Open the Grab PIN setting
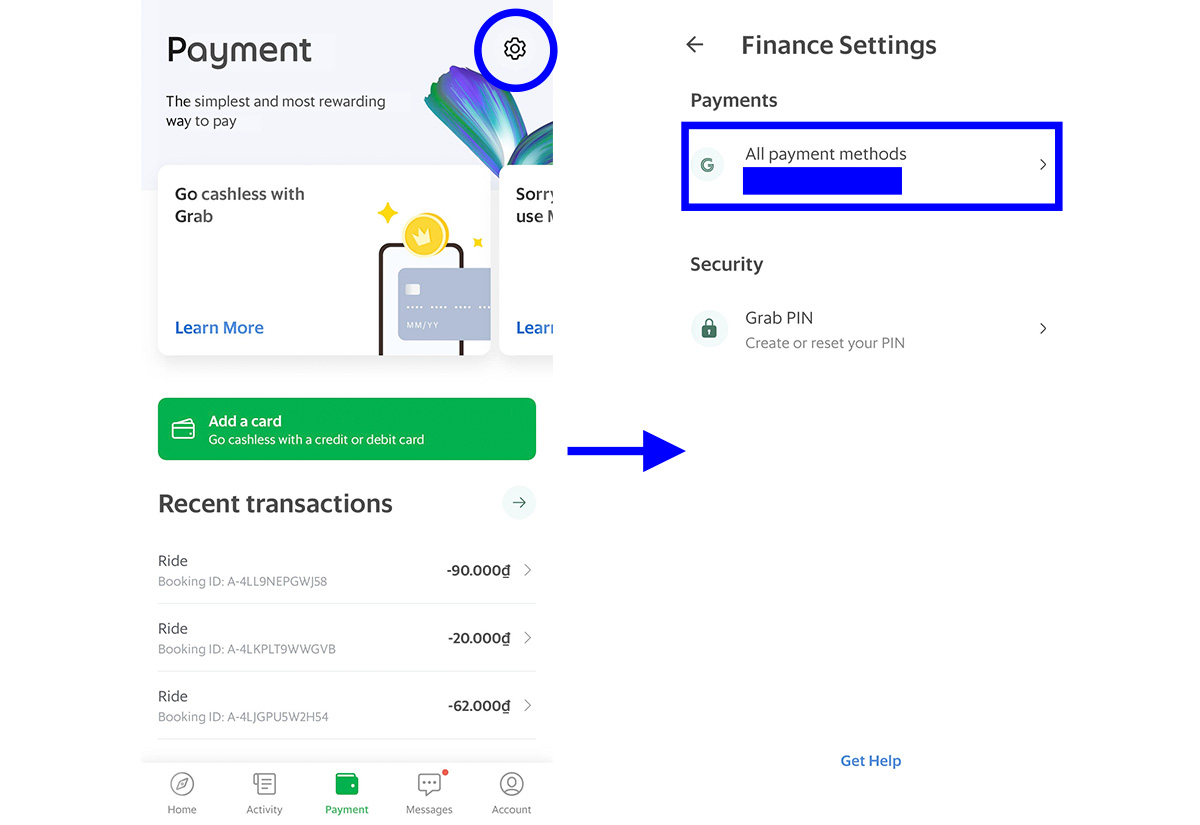 point(871,329)
